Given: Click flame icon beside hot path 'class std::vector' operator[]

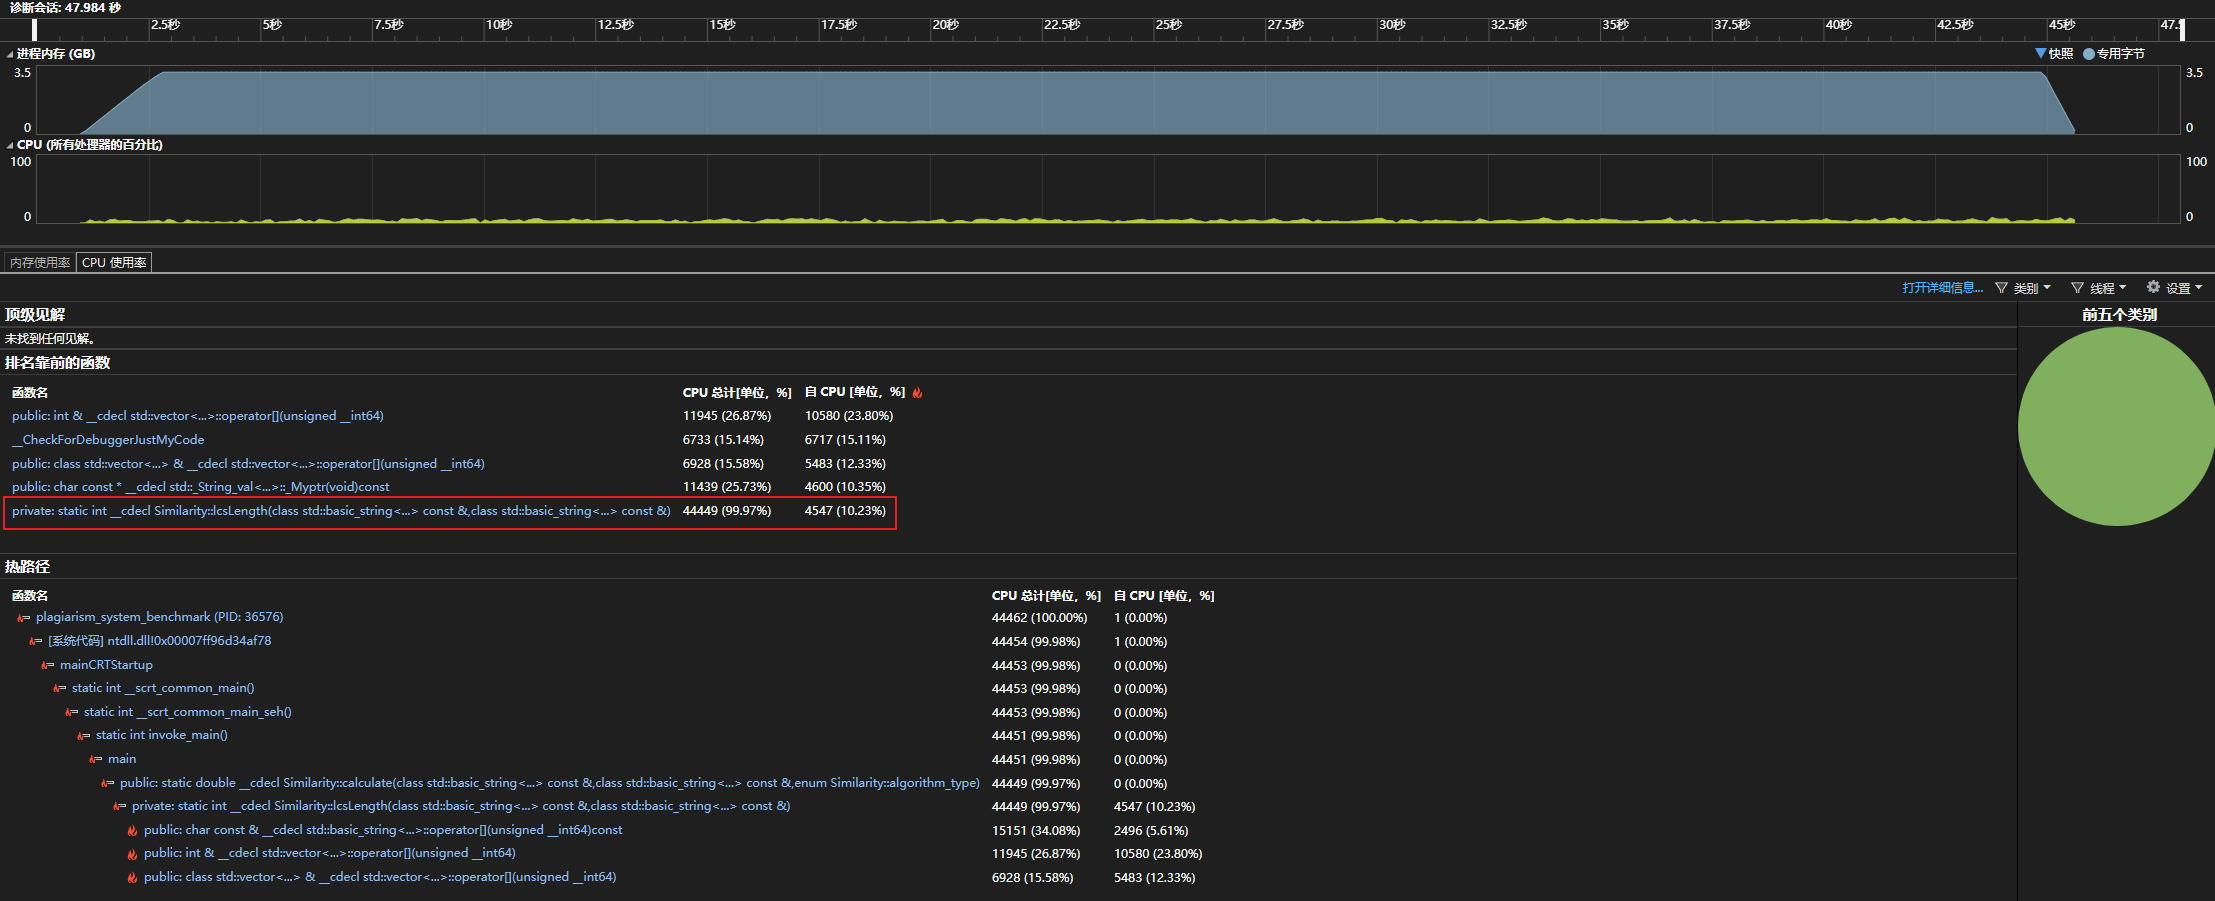Looking at the screenshot, I should pos(132,877).
